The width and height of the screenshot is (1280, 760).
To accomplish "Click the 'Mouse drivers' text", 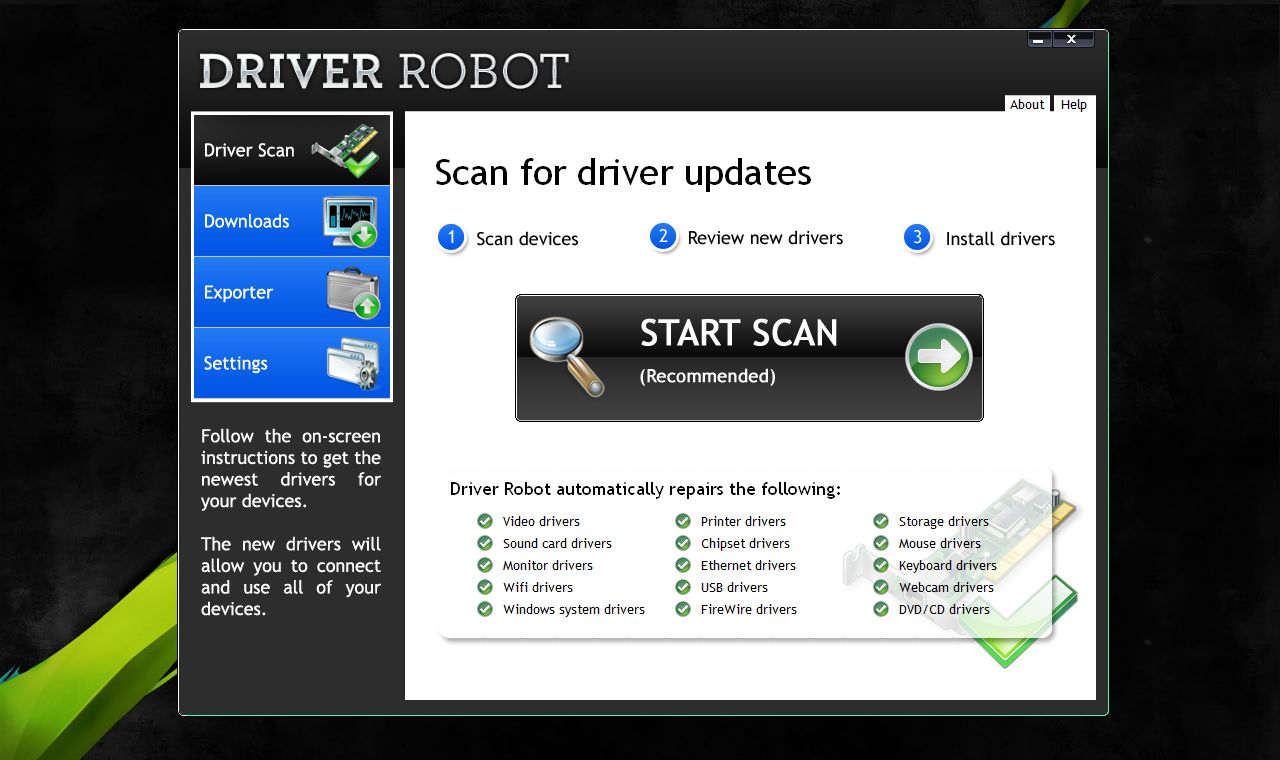I will pos(940,543).
